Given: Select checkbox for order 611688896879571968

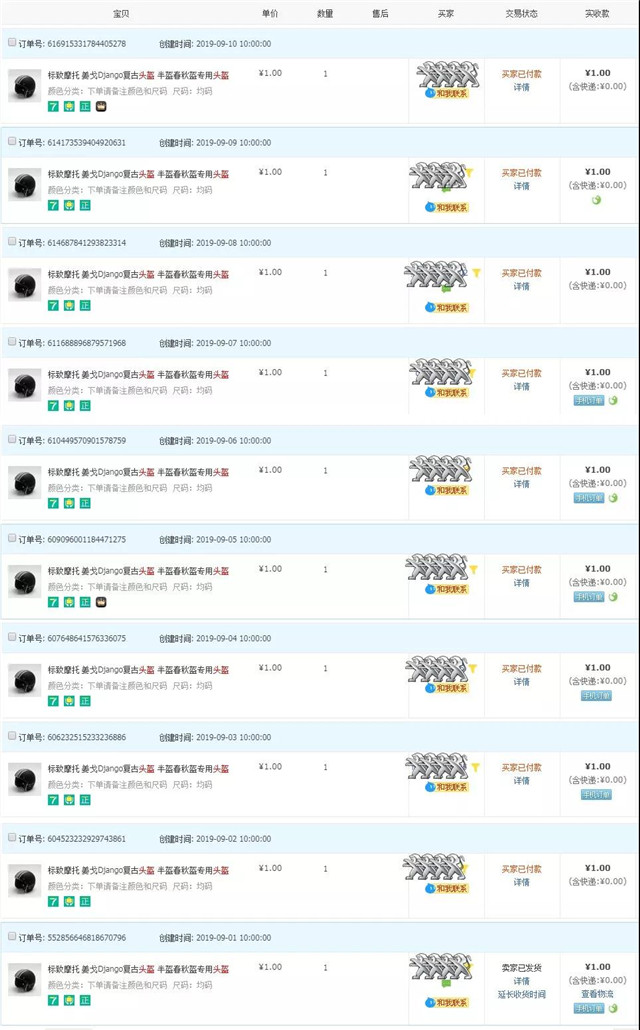Looking at the screenshot, I should click(12, 341).
